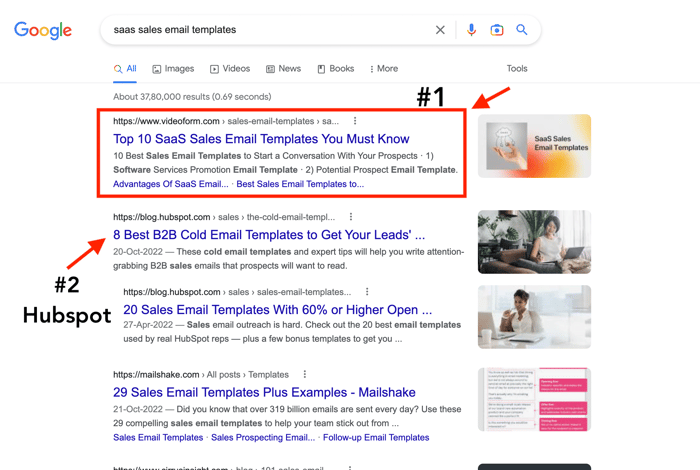This screenshot has height=470, width=700.
Task: Expand the More search filters menu
Action: (x=384, y=69)
